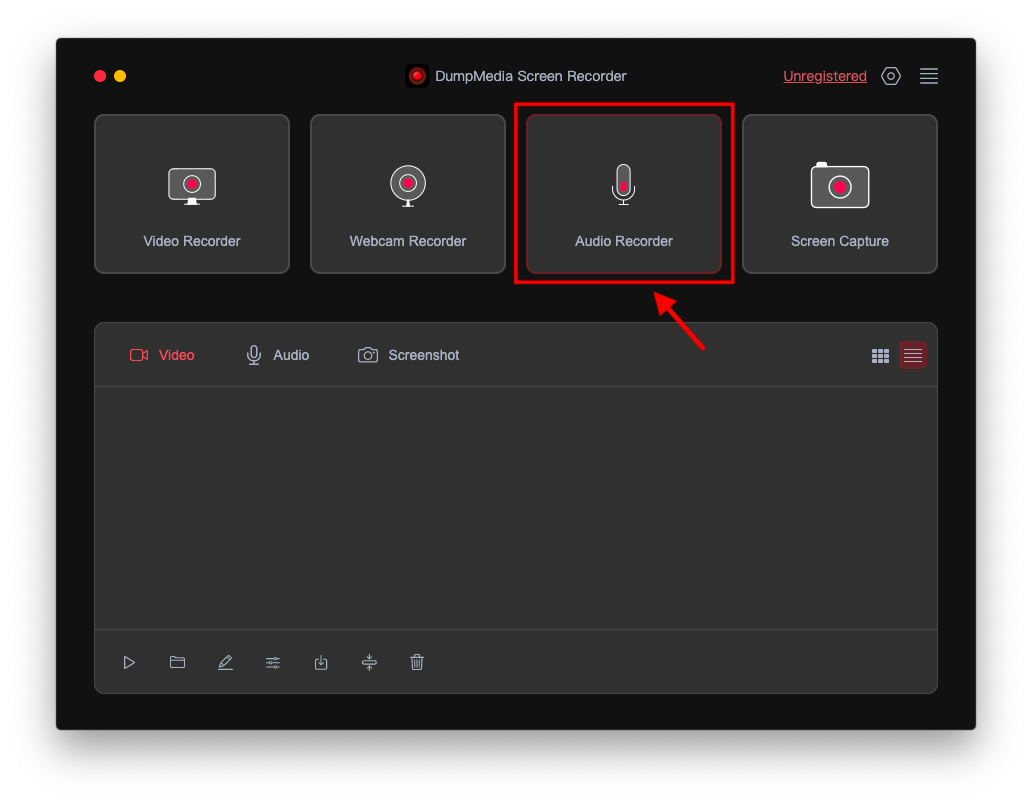Launch the Audio Recorder
This screenshot has width=1032, height=804.
coord(623,193)
